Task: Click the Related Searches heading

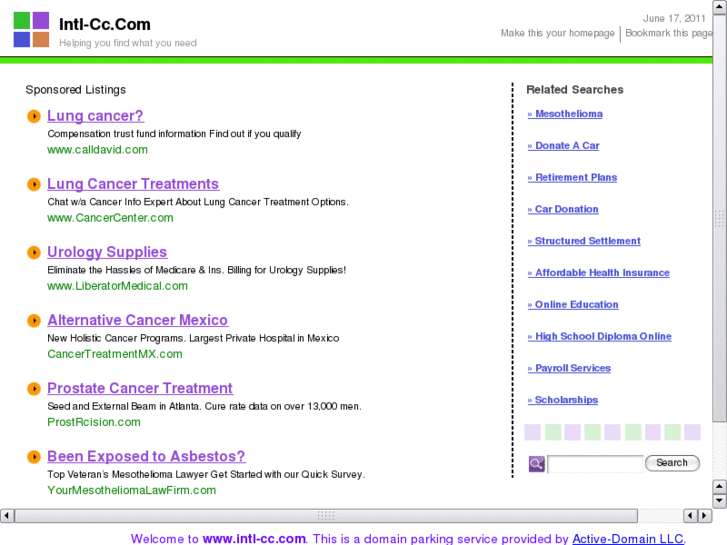Action: click(x=575, y=90)
